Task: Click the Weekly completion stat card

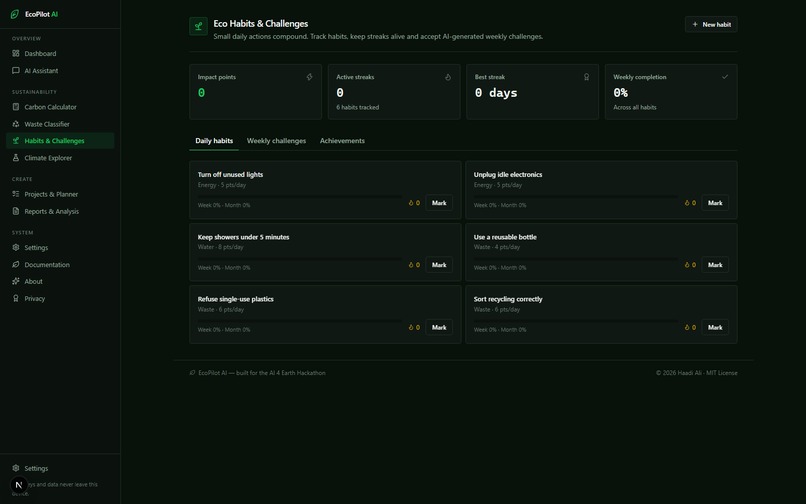Action: (x=671, y=92)
